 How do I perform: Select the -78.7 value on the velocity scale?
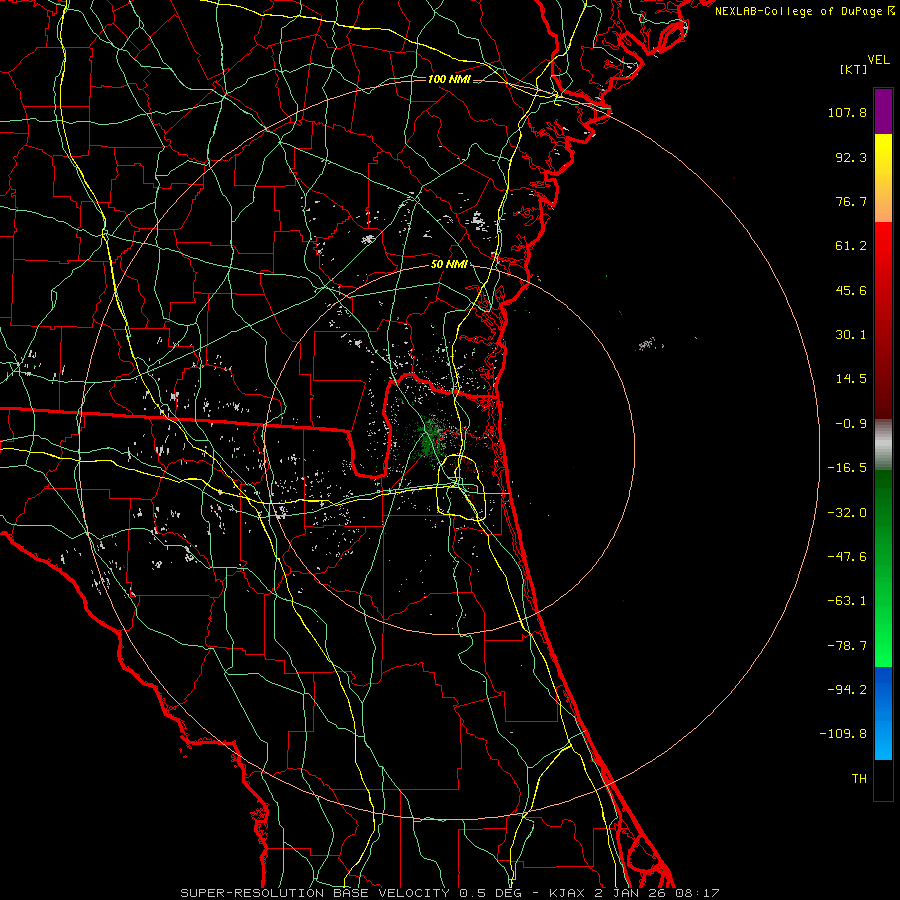tap(847, 646)
